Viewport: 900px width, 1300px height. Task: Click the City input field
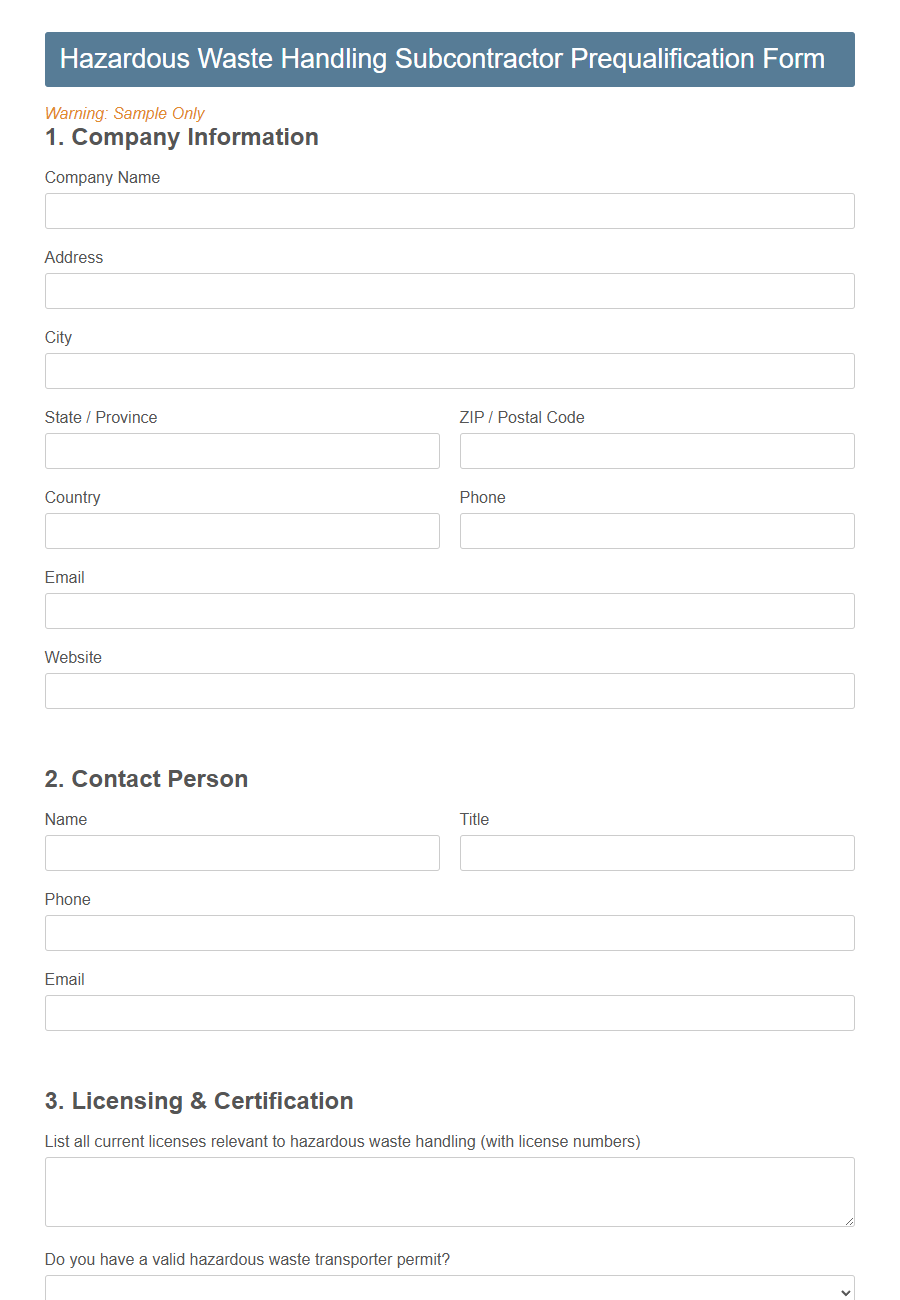click(x=450, y=371)
